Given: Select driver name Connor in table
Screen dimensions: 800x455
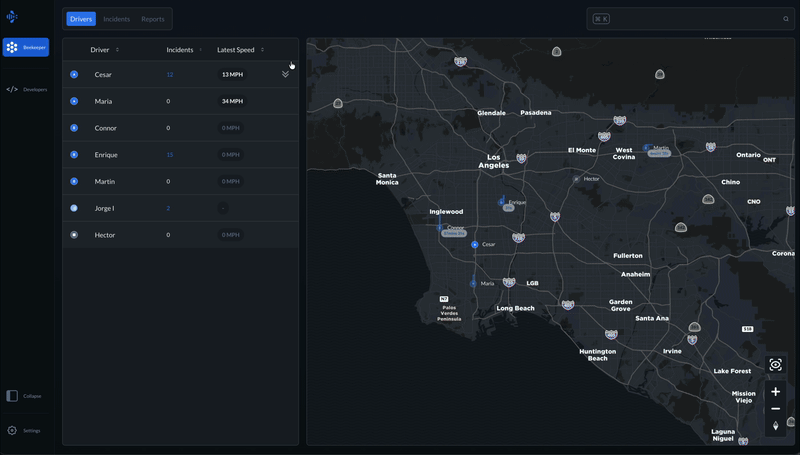Looking at the screenshot, I should pos(106,128).
